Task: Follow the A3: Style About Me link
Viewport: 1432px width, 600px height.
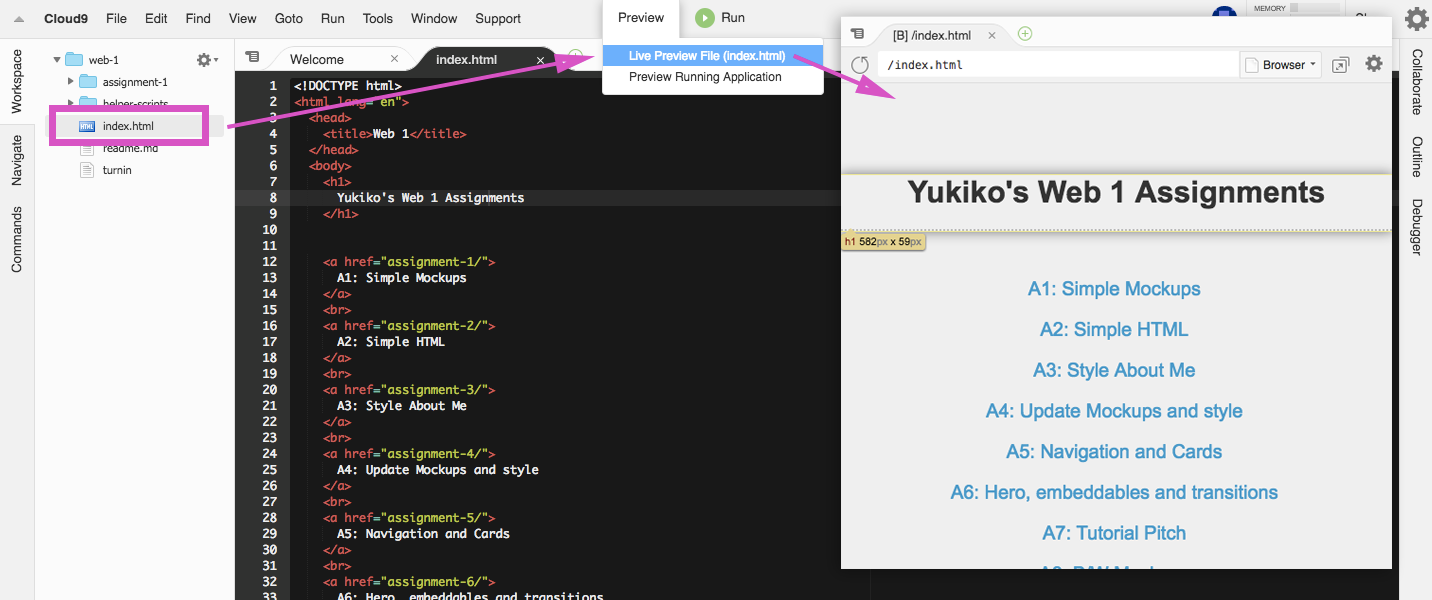Action: click(1114, 370)
